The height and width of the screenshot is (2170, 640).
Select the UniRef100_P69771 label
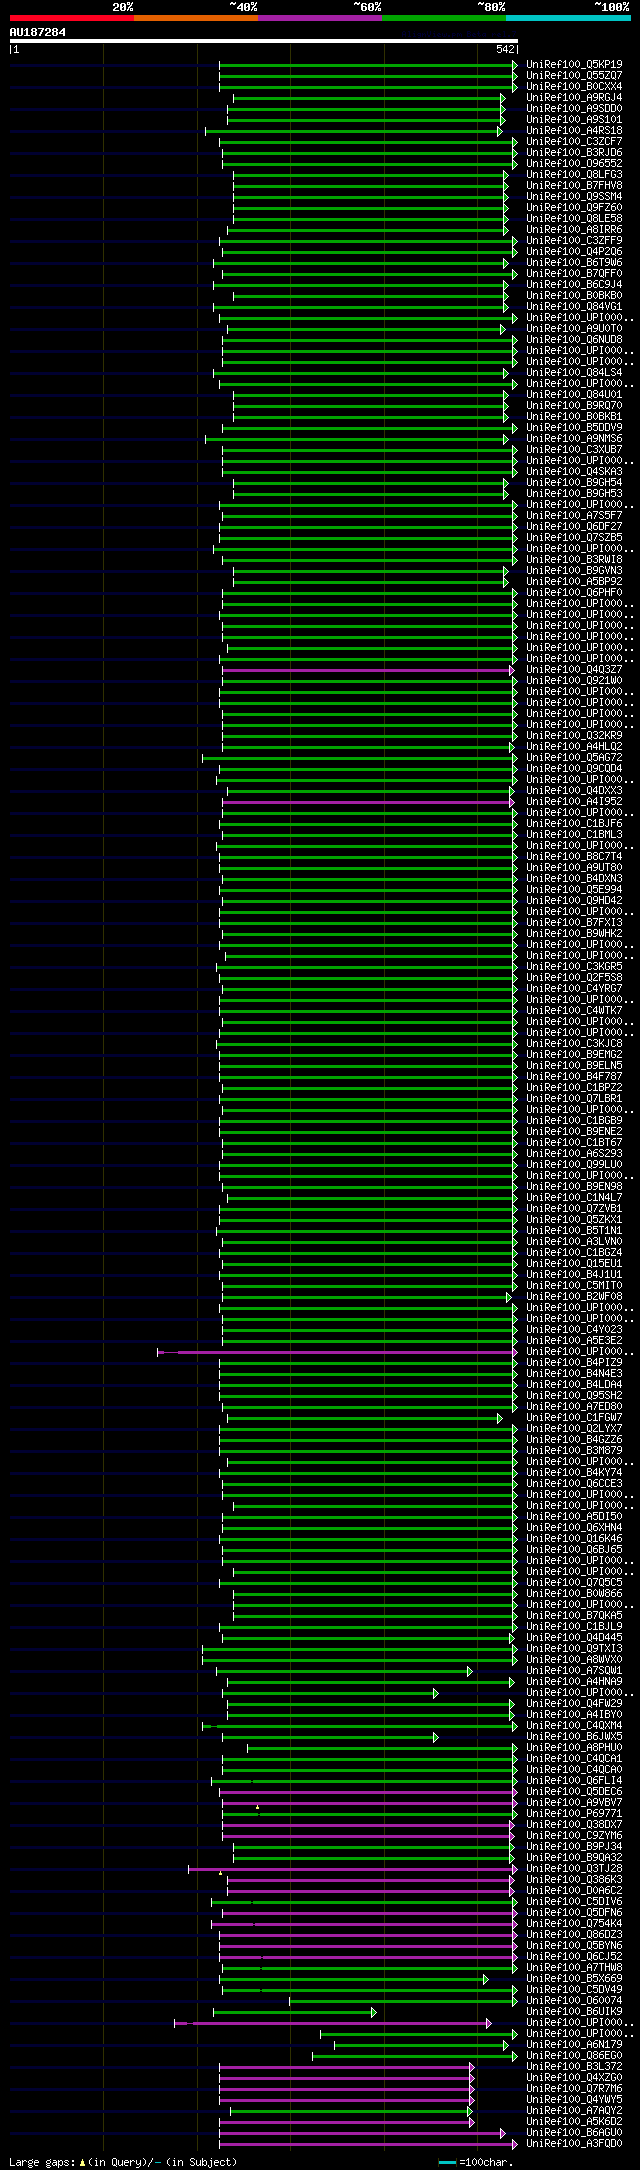tap(574, 1813)
